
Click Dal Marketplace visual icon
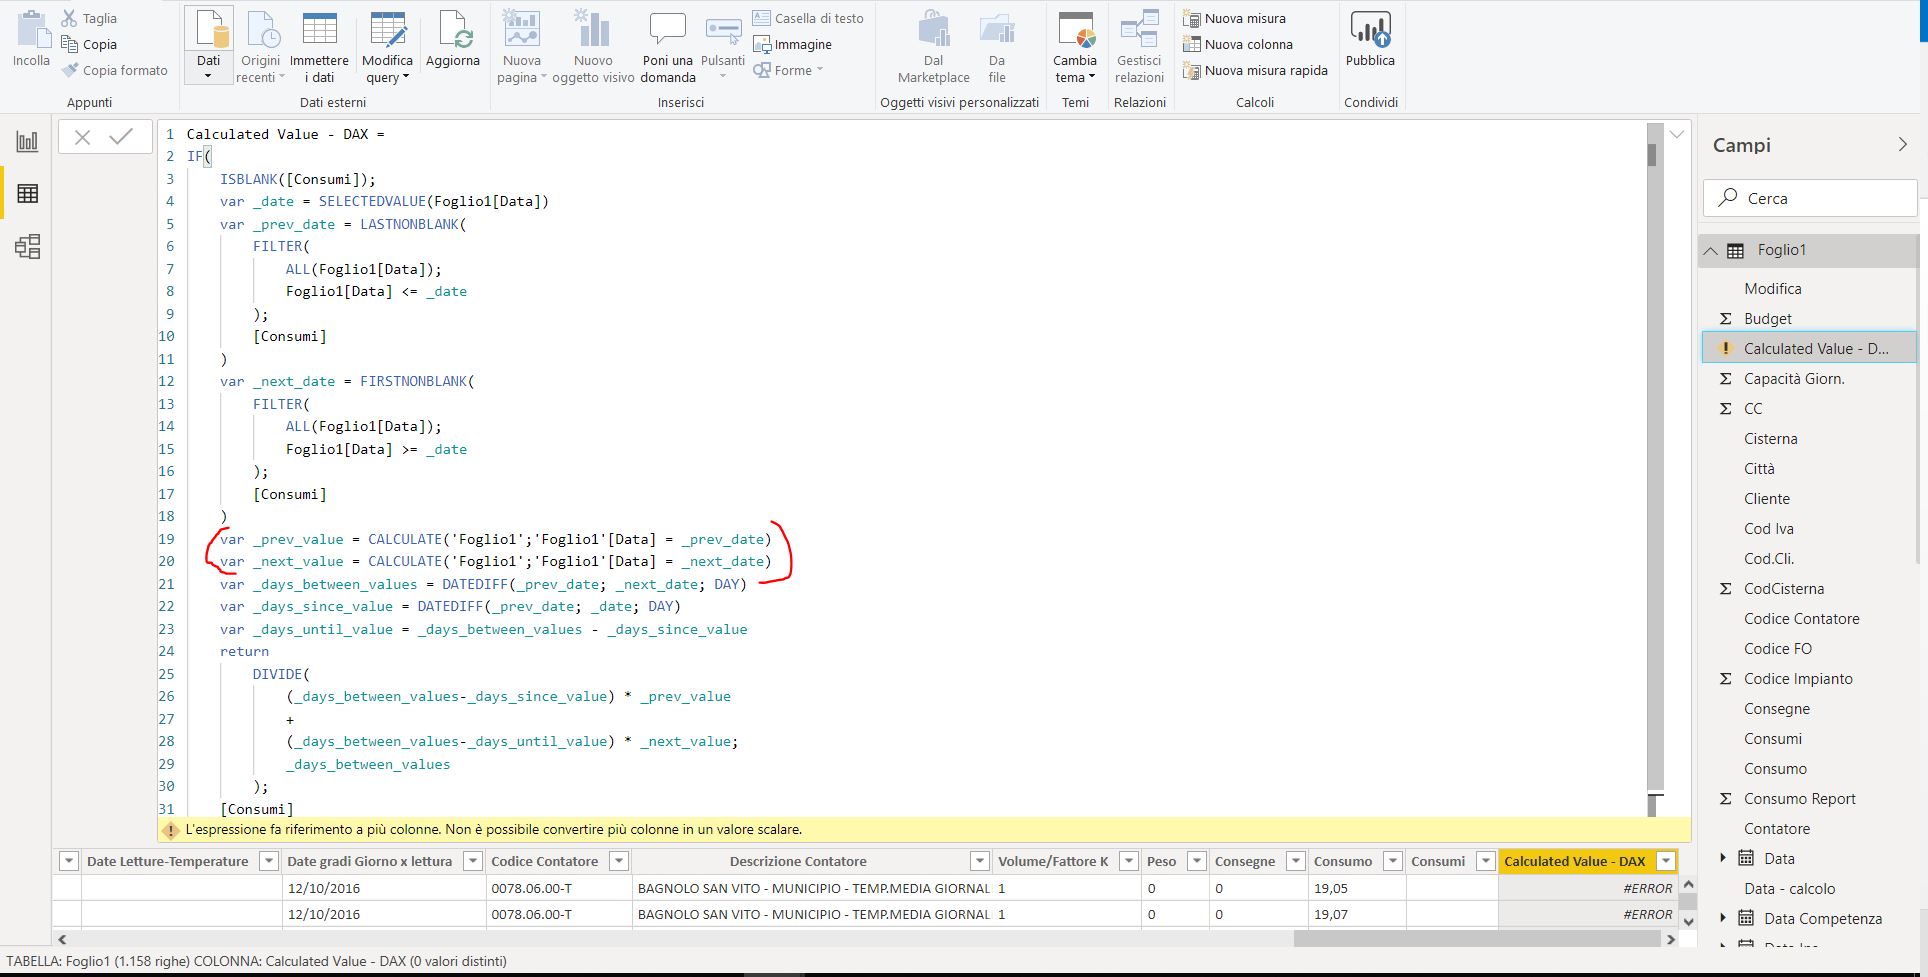click(933, 29)
